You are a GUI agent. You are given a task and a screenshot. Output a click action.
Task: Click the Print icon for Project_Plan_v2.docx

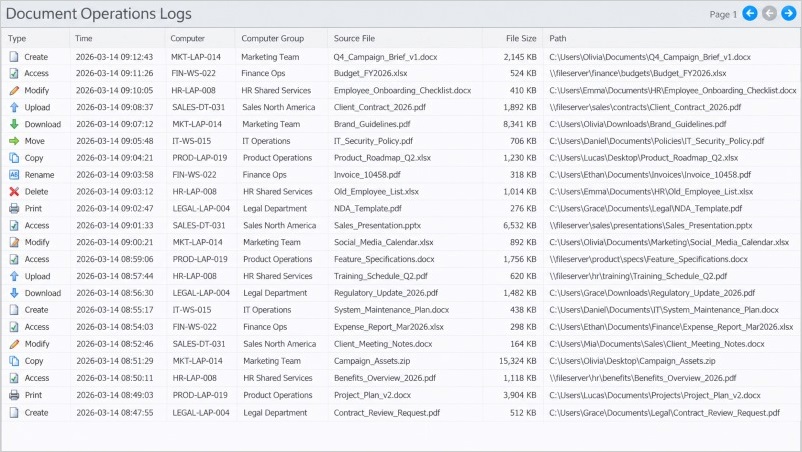14,395
